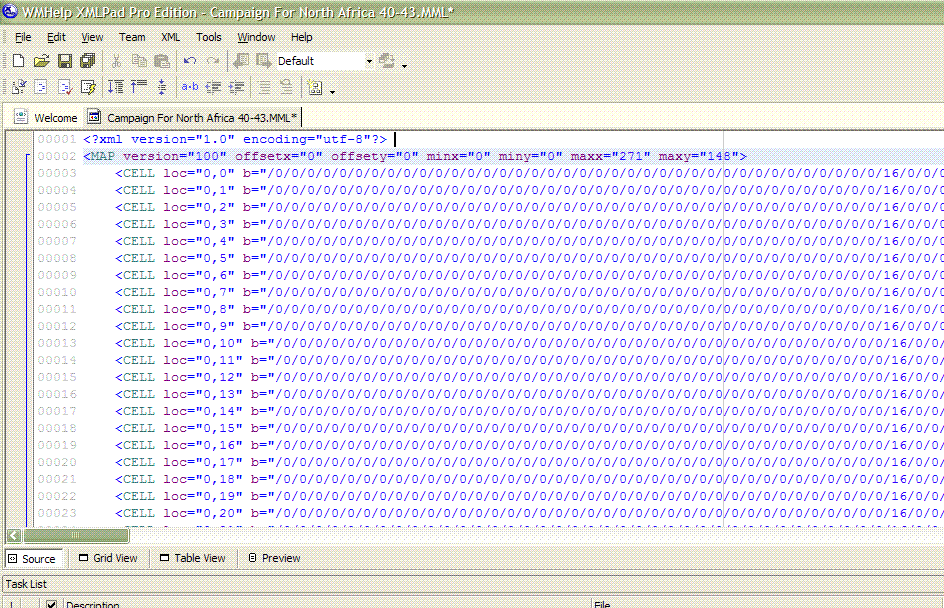
Task: Open the Team menu
Action: (132, 37)
